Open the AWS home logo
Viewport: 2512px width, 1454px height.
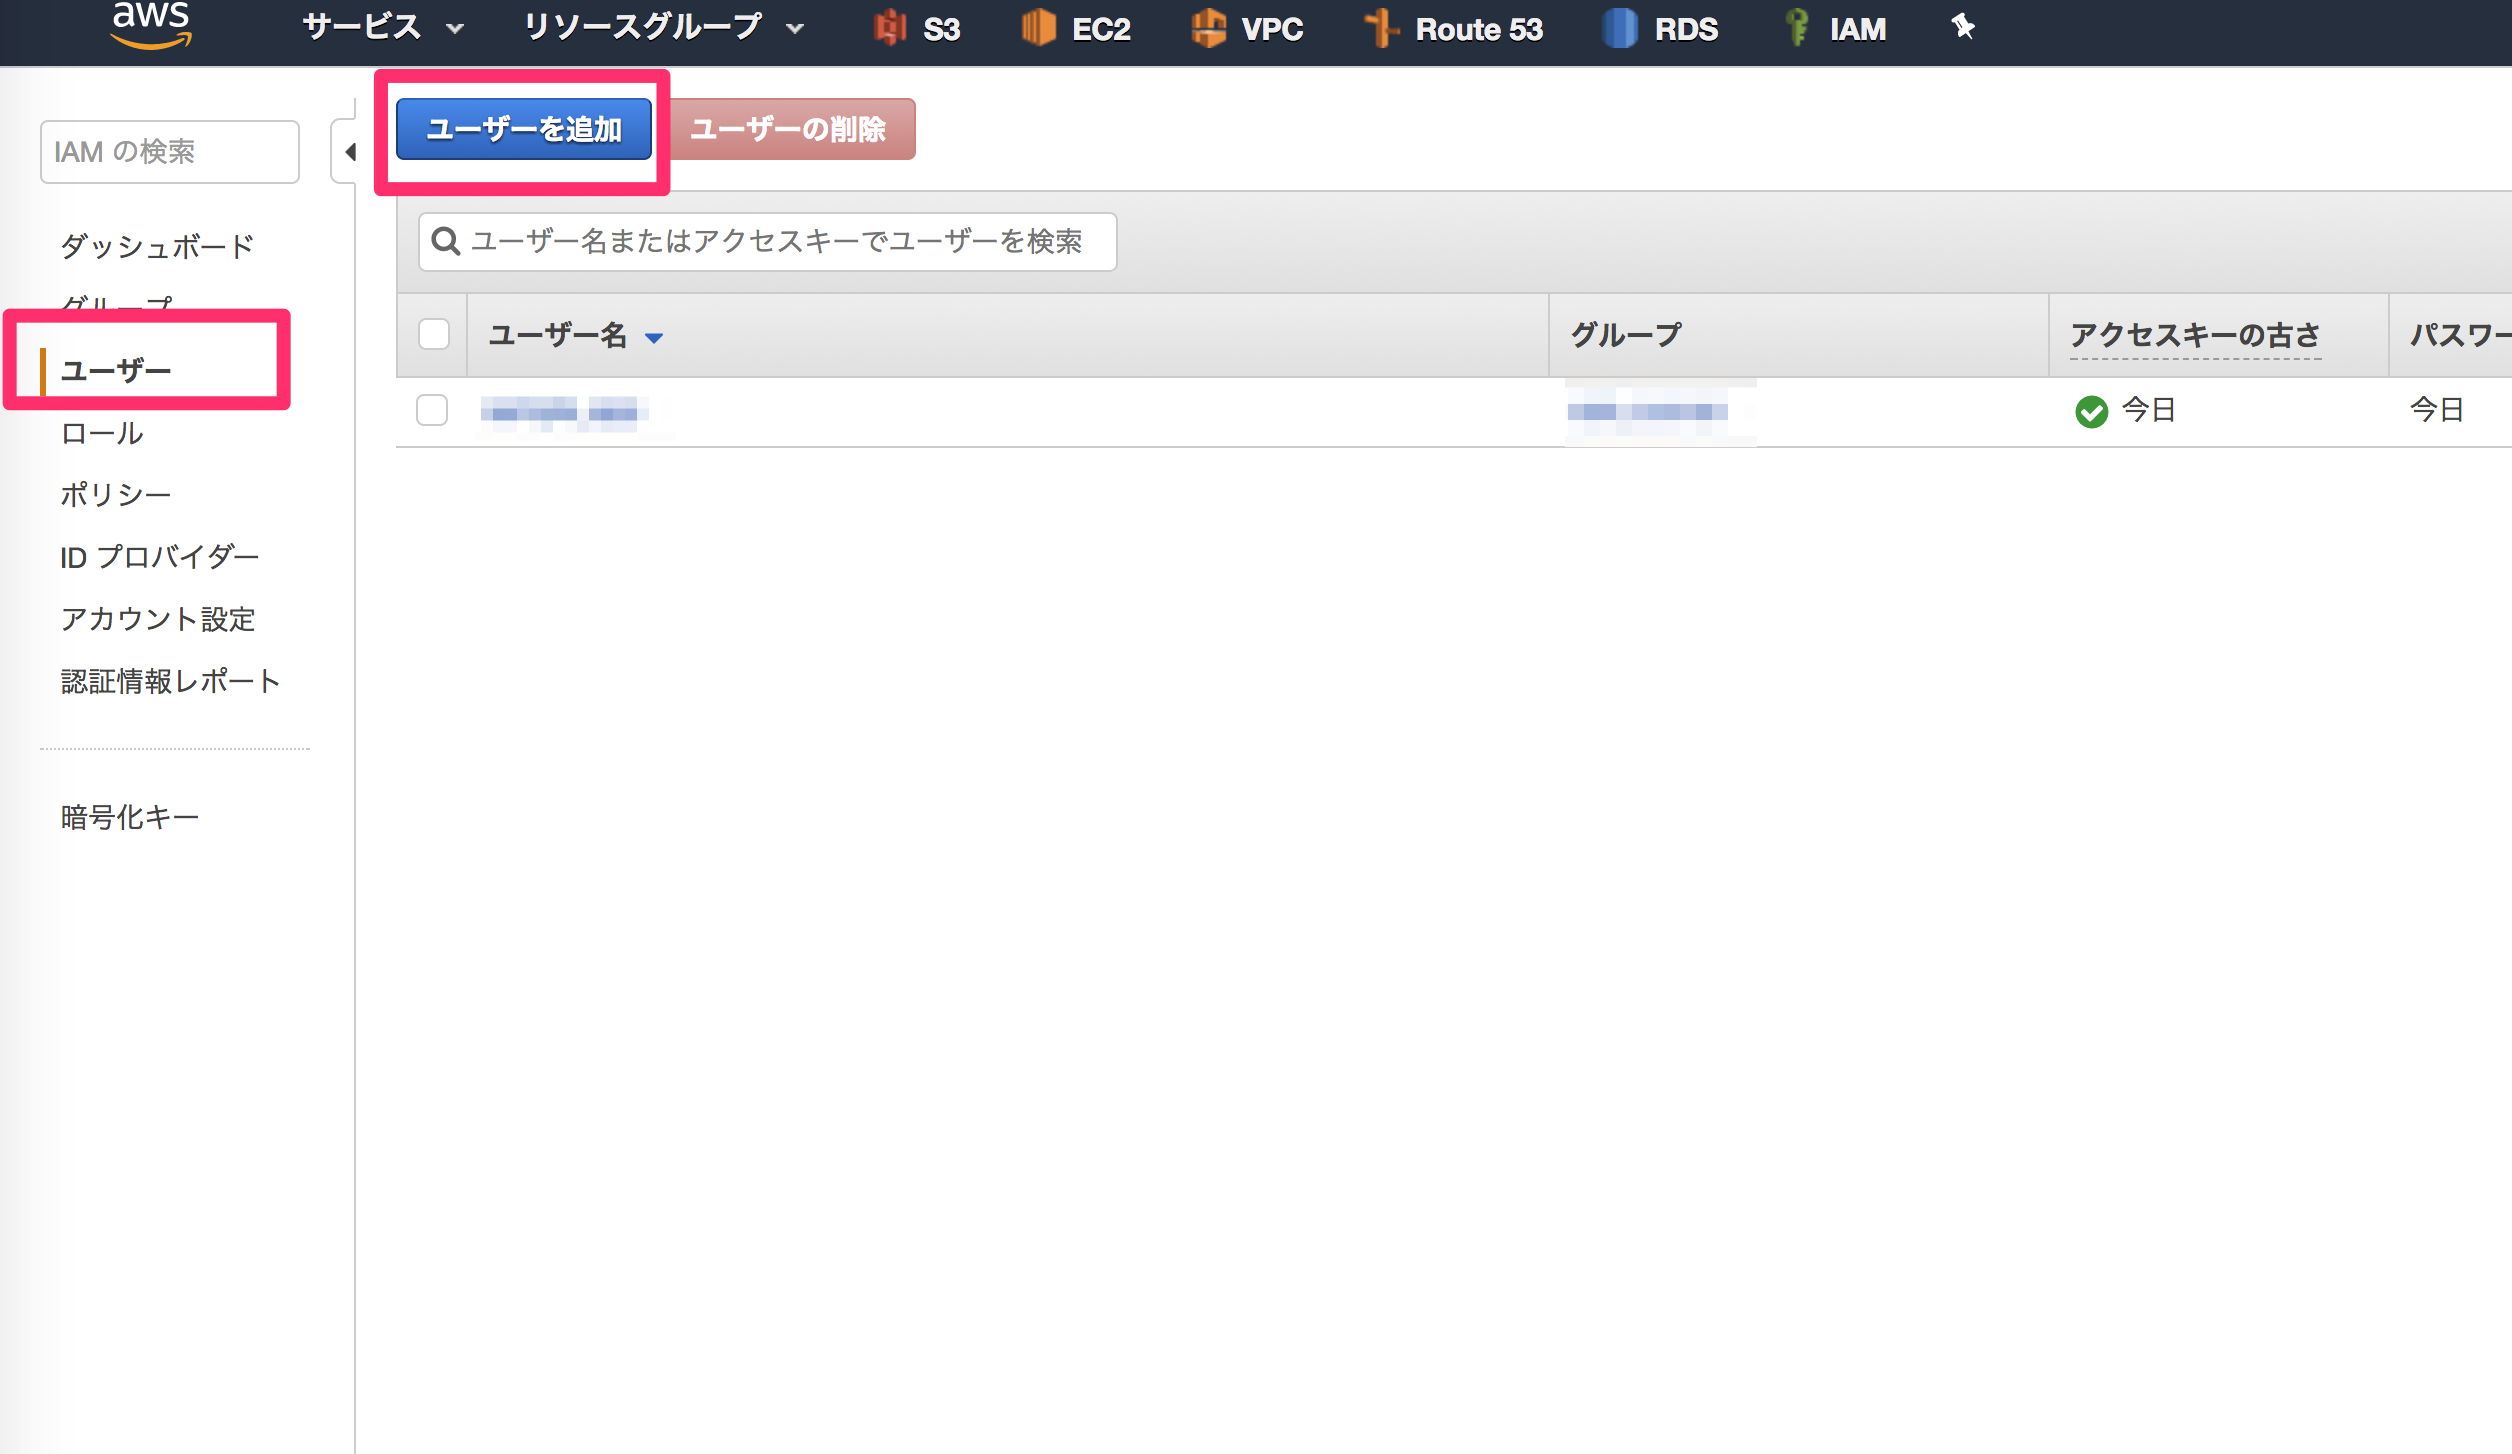[x=151, y=24]
